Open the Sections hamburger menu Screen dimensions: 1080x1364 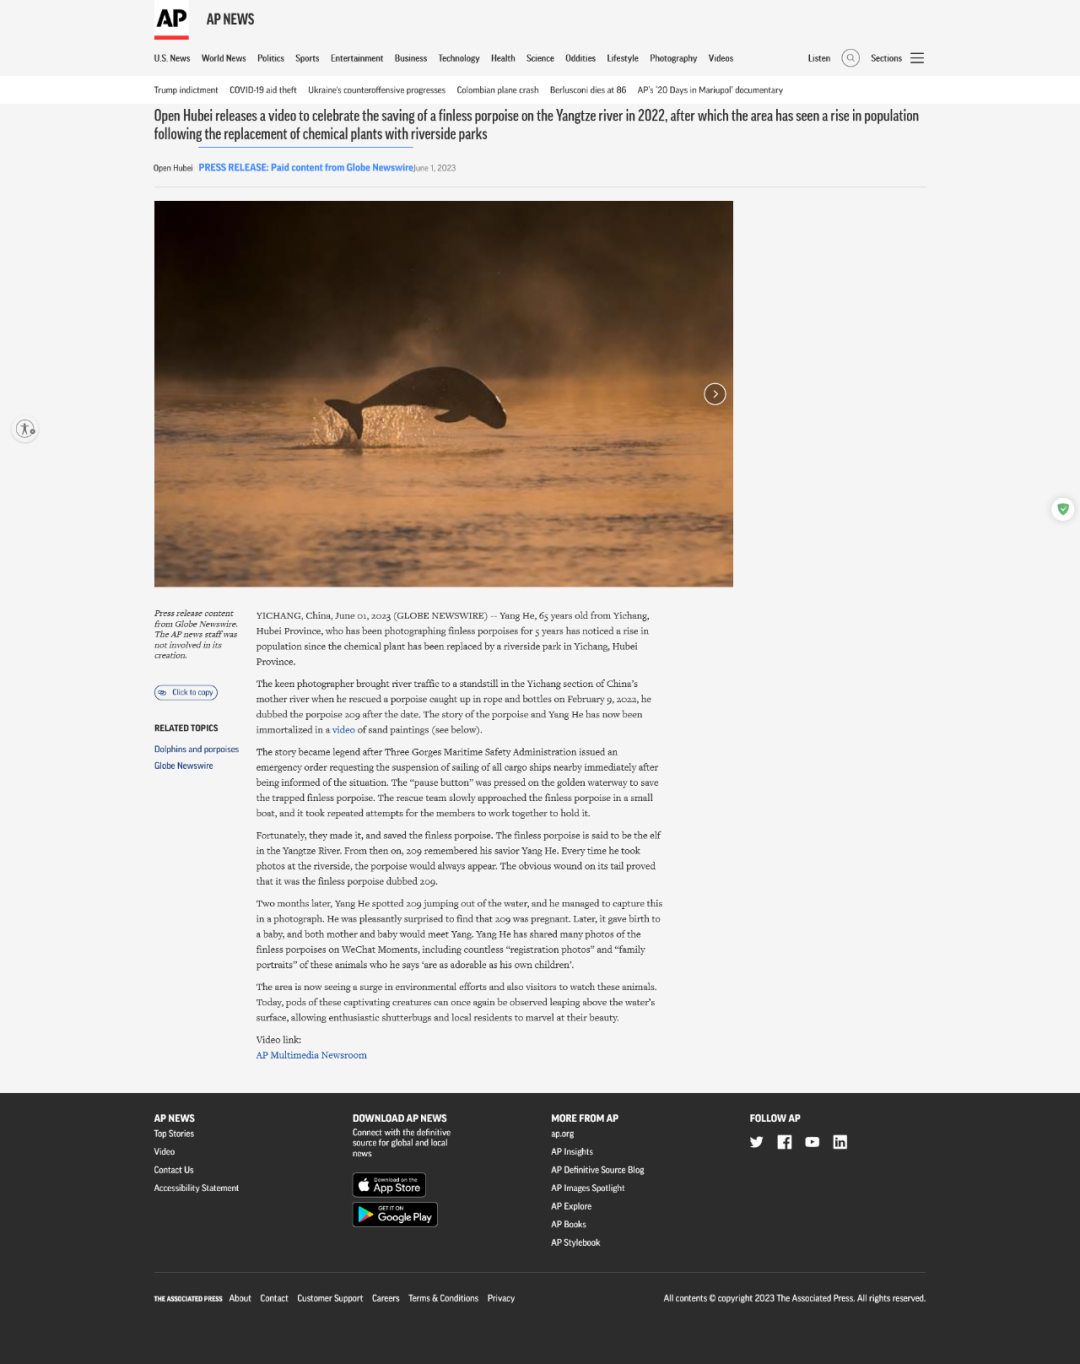917,58
